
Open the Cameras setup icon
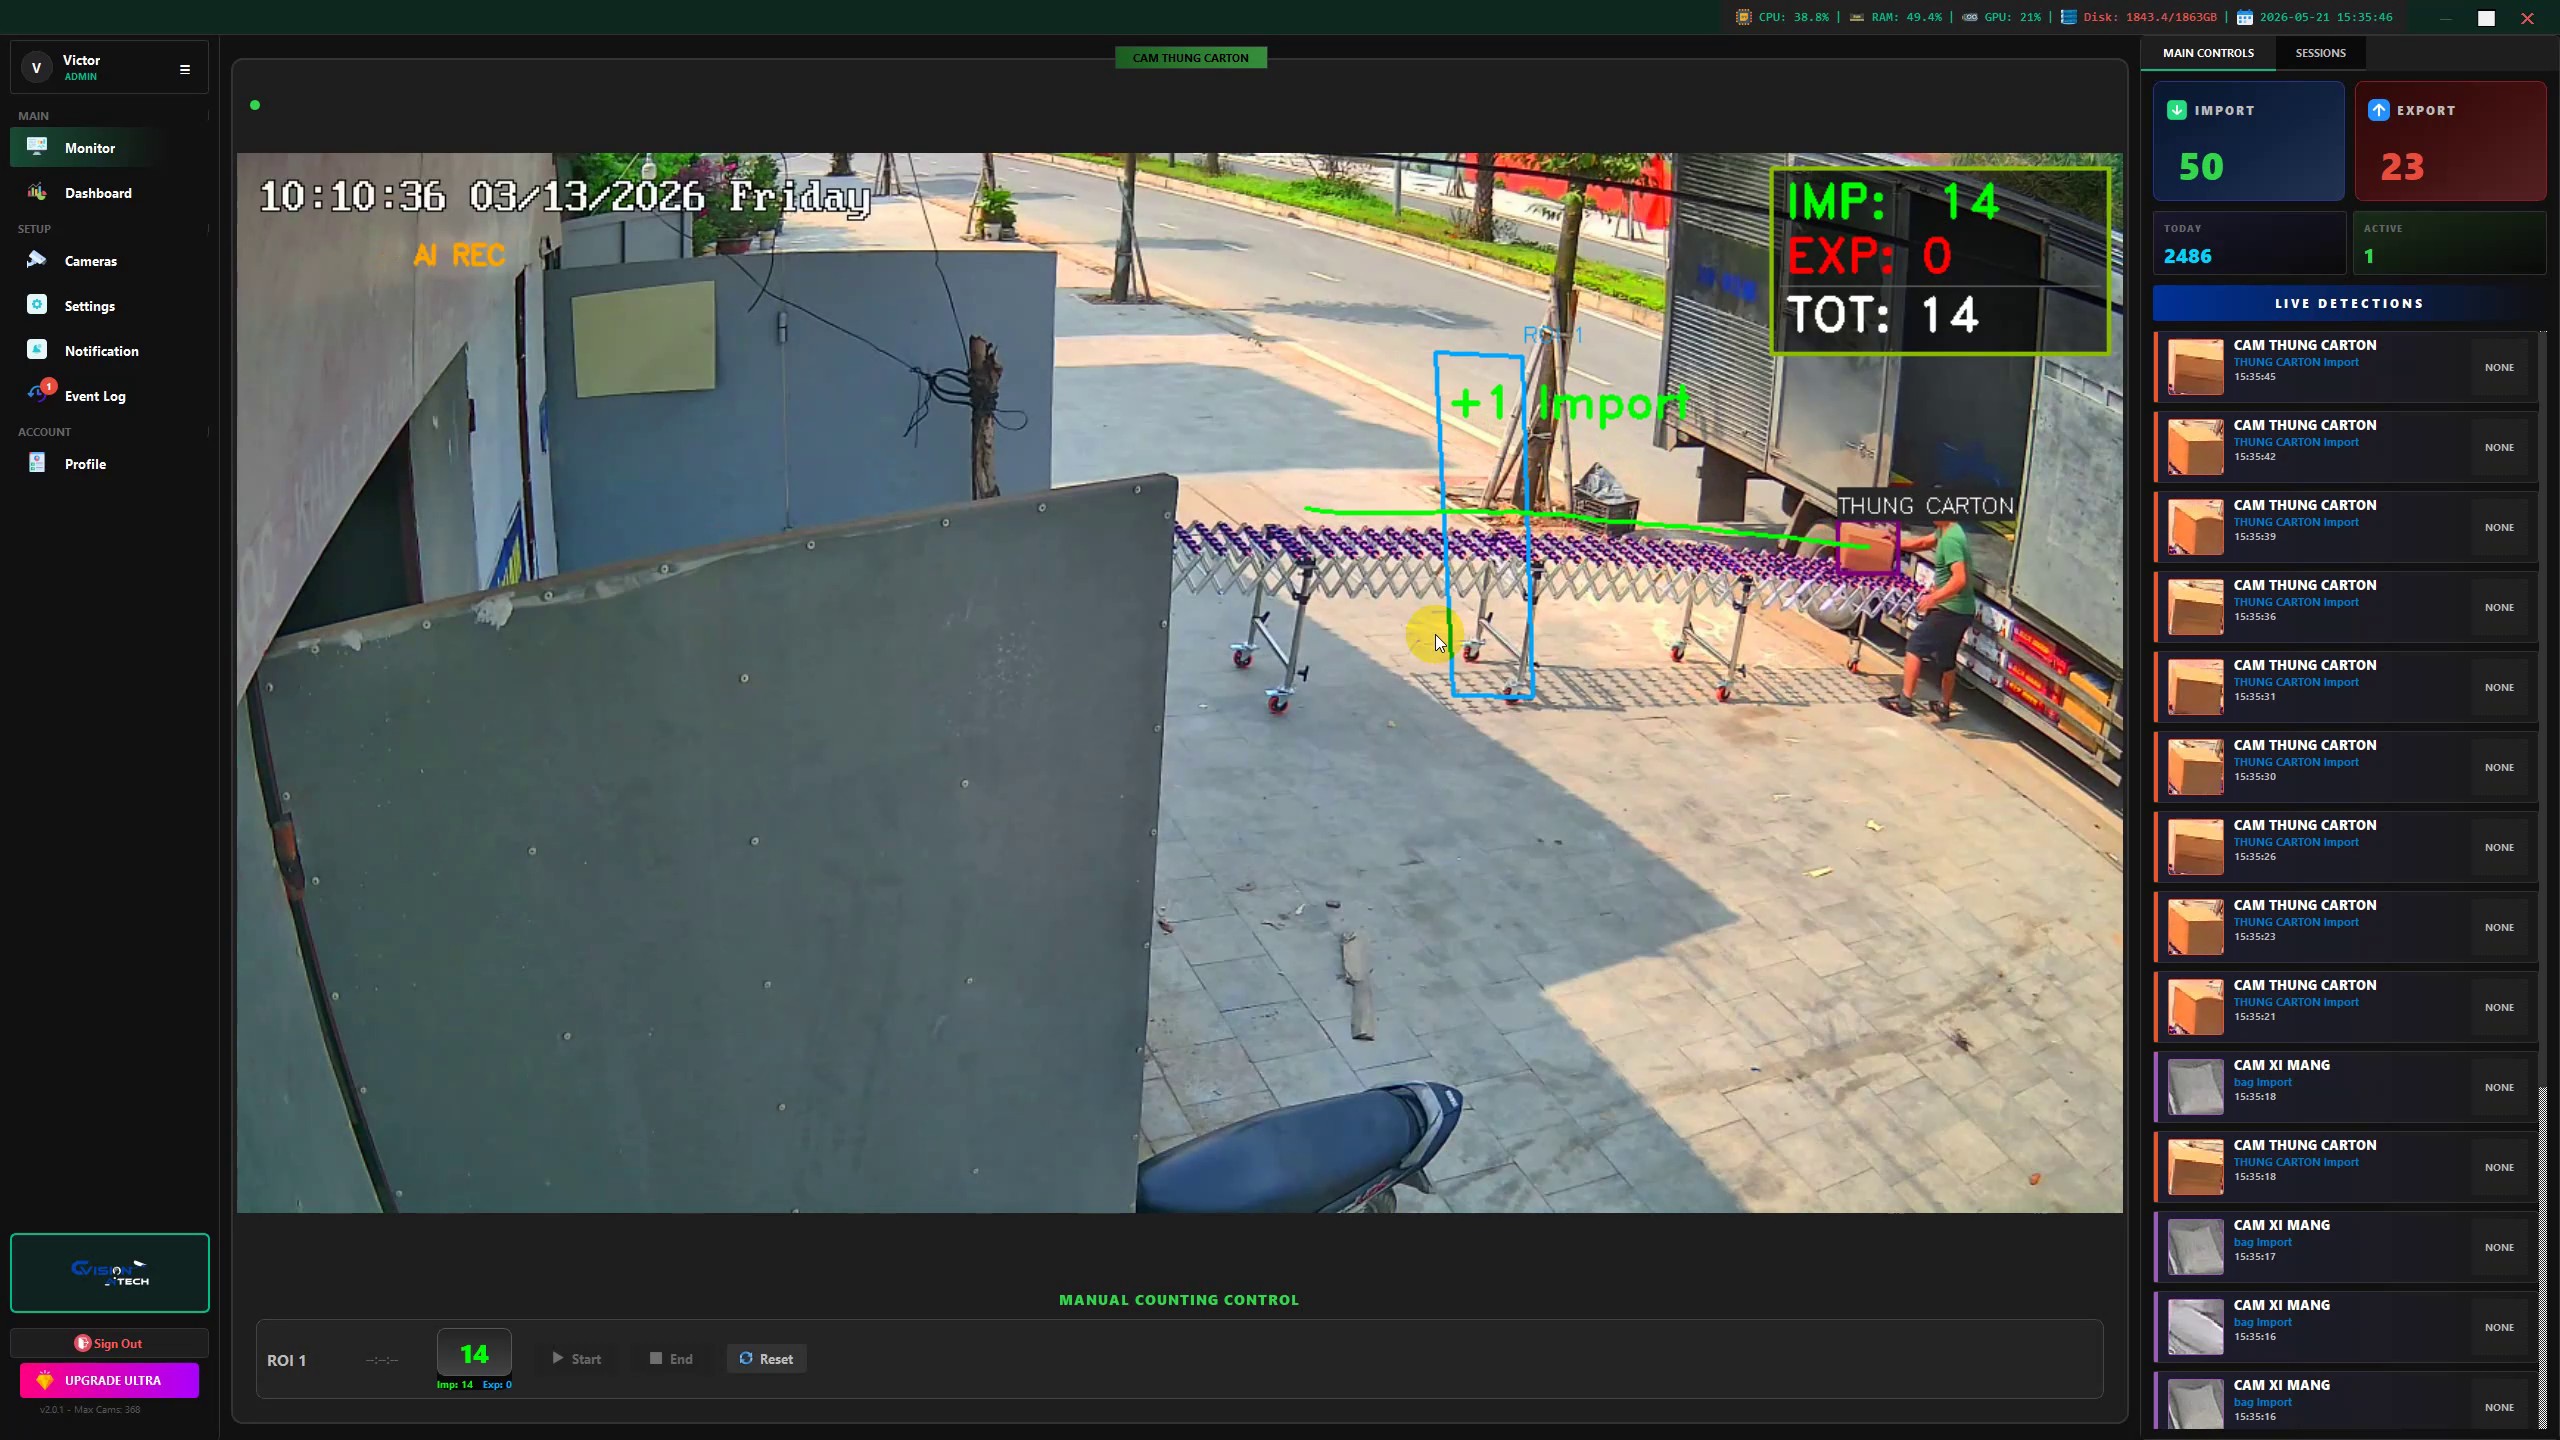[x=37, y=260]
